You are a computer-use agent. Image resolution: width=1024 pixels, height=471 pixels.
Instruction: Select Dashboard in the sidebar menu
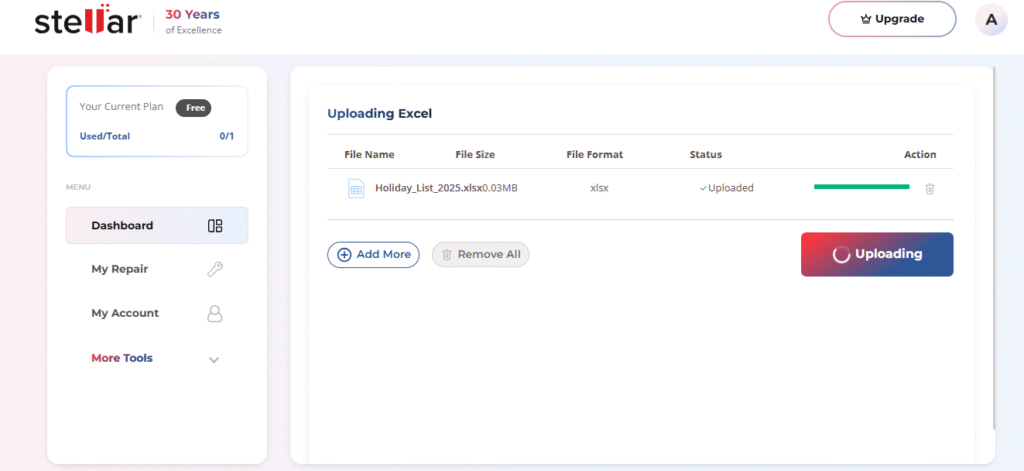click(157, 225)
